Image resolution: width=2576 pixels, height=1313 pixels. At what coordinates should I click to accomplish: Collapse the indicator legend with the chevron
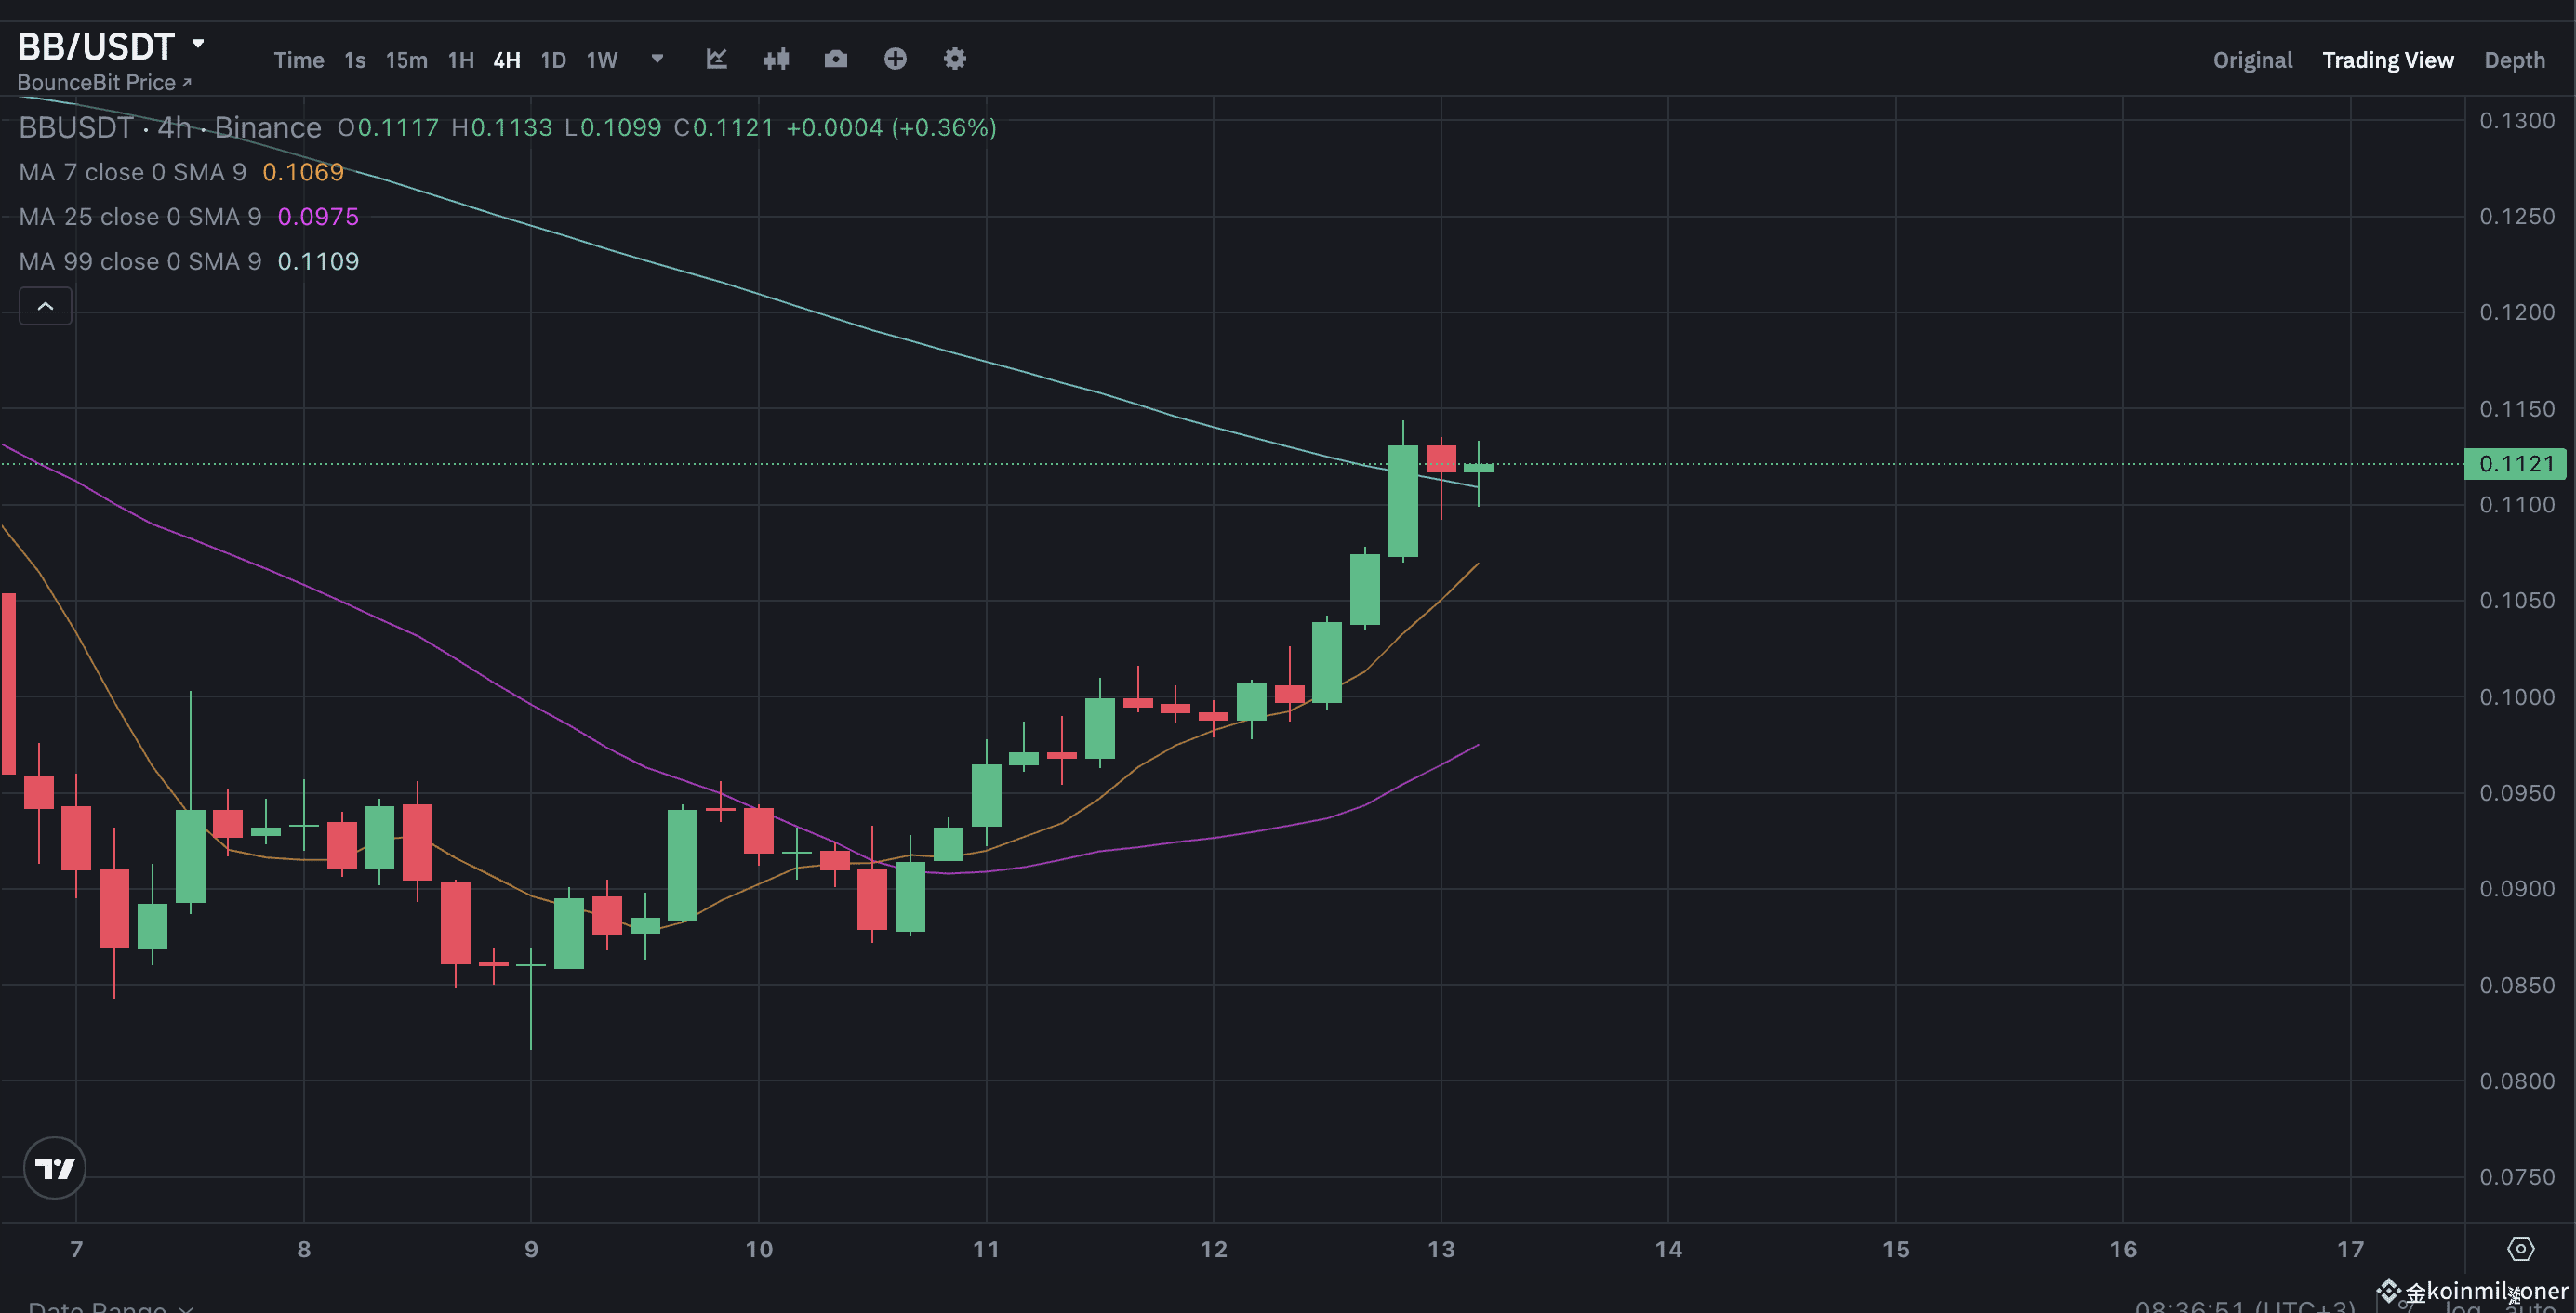click(x=45, y=306)
